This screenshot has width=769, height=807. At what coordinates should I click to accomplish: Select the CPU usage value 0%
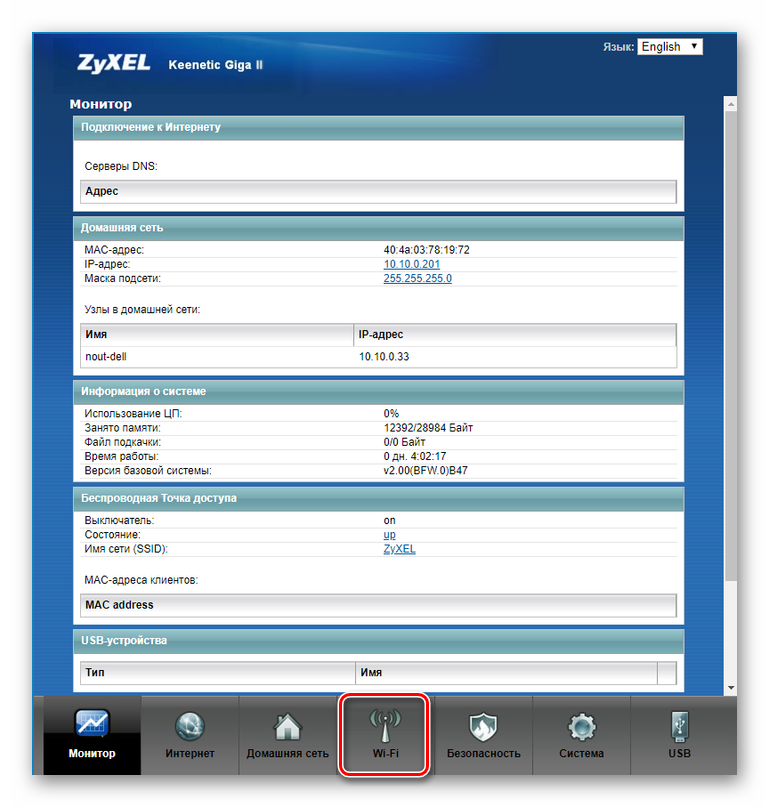pyautogui.click(x=391, y=413)
